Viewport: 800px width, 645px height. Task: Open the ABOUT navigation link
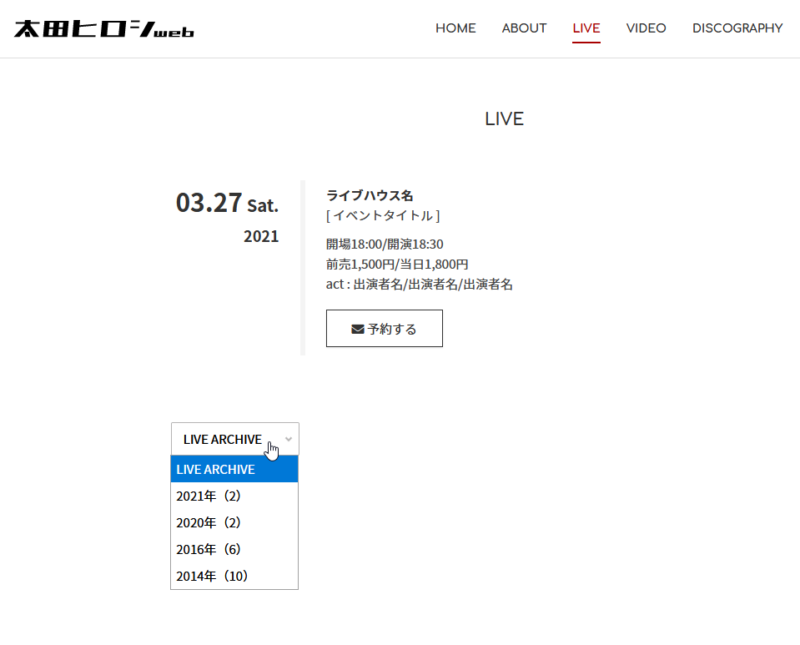click(524, 29)
